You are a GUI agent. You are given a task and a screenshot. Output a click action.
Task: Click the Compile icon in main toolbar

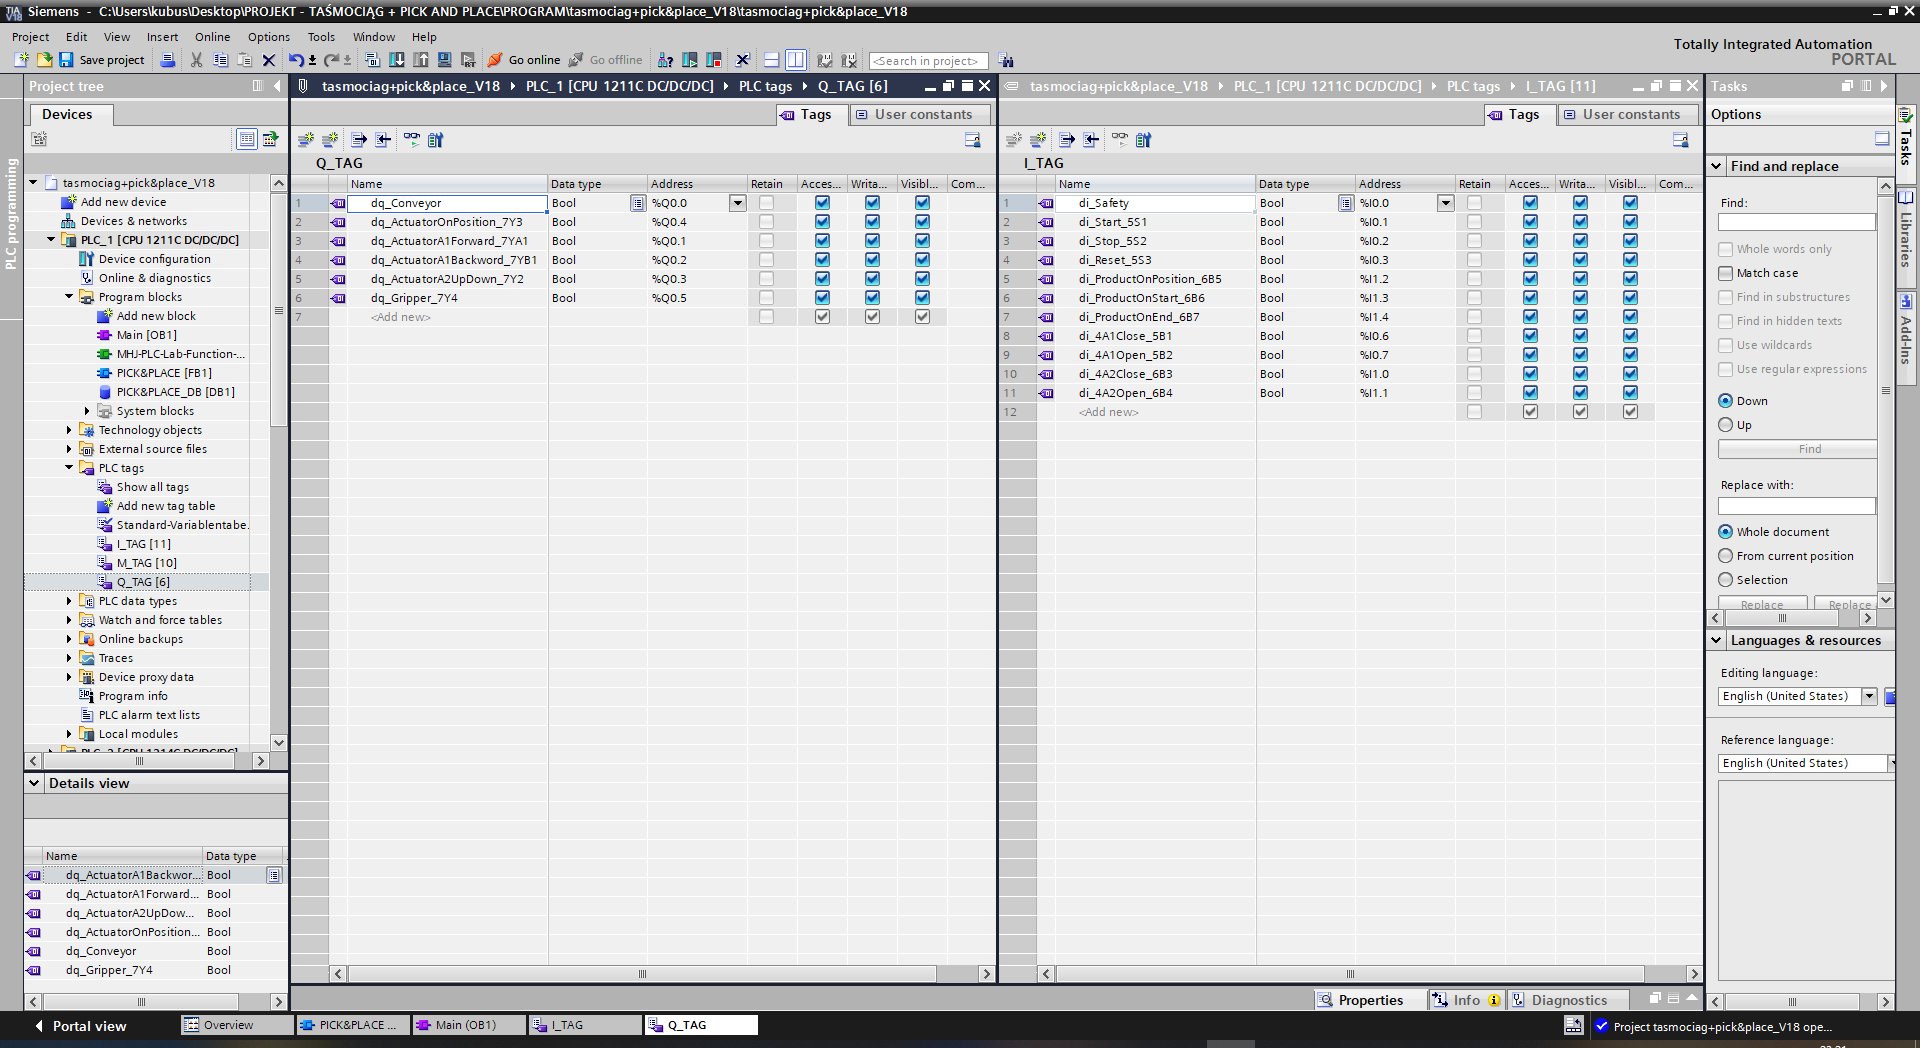(373, 60)
